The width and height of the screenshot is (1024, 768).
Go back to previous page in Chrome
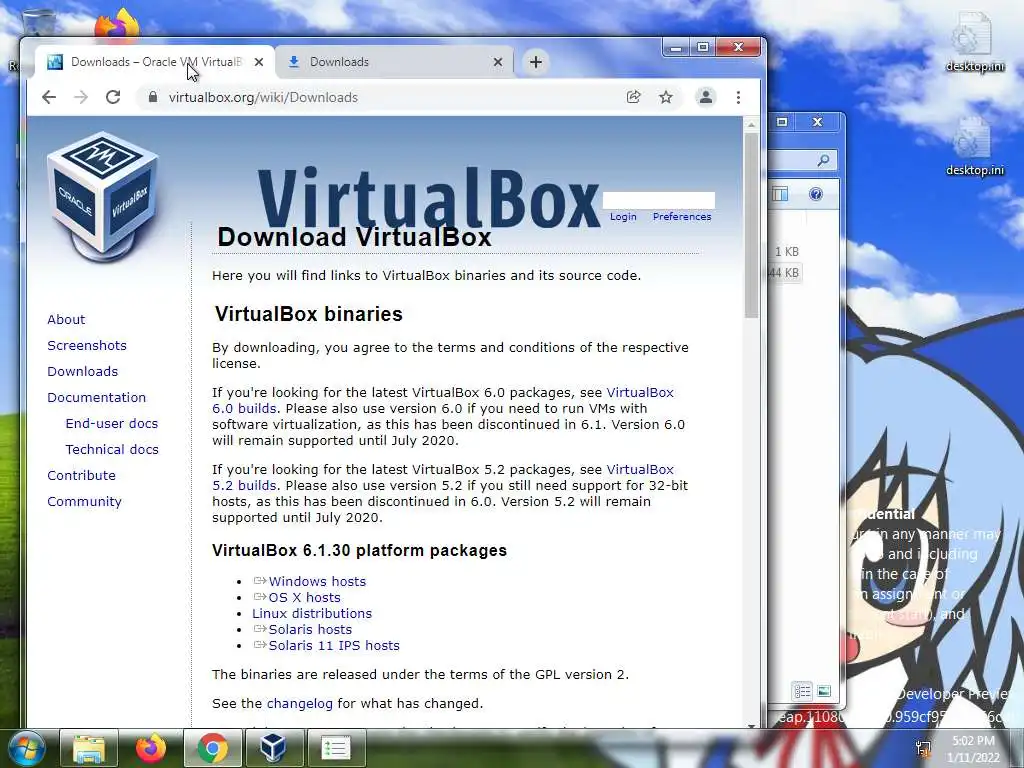point(49,97)
